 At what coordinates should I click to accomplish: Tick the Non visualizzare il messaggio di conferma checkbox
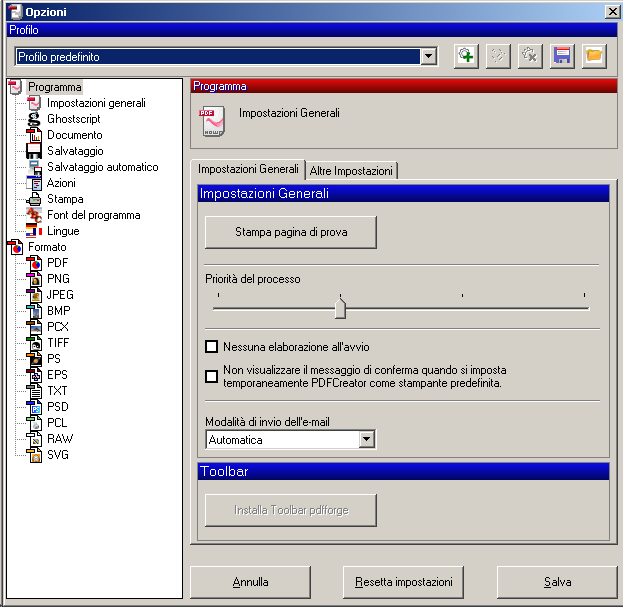coord(211,376)
